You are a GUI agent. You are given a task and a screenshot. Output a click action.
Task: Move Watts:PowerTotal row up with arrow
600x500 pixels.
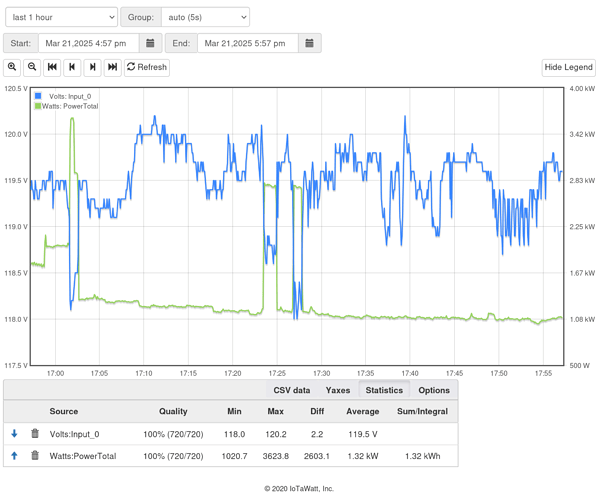(x=14, y=456)
